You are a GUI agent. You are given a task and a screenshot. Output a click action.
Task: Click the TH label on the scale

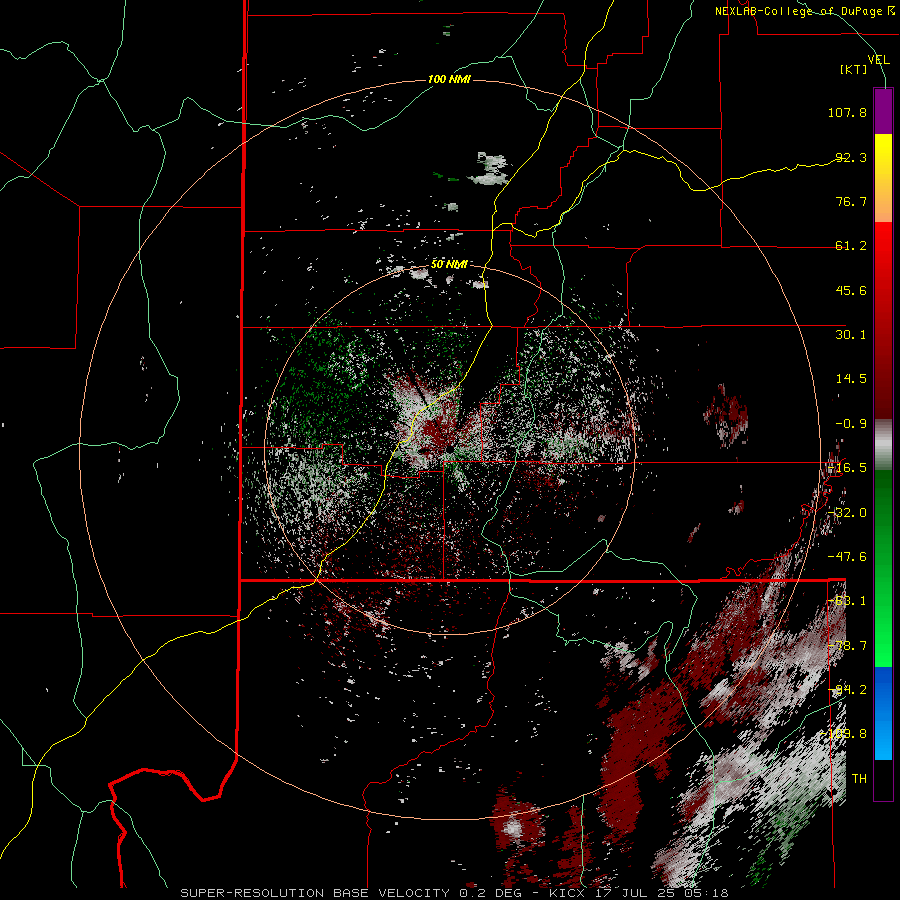pos(859,779)
